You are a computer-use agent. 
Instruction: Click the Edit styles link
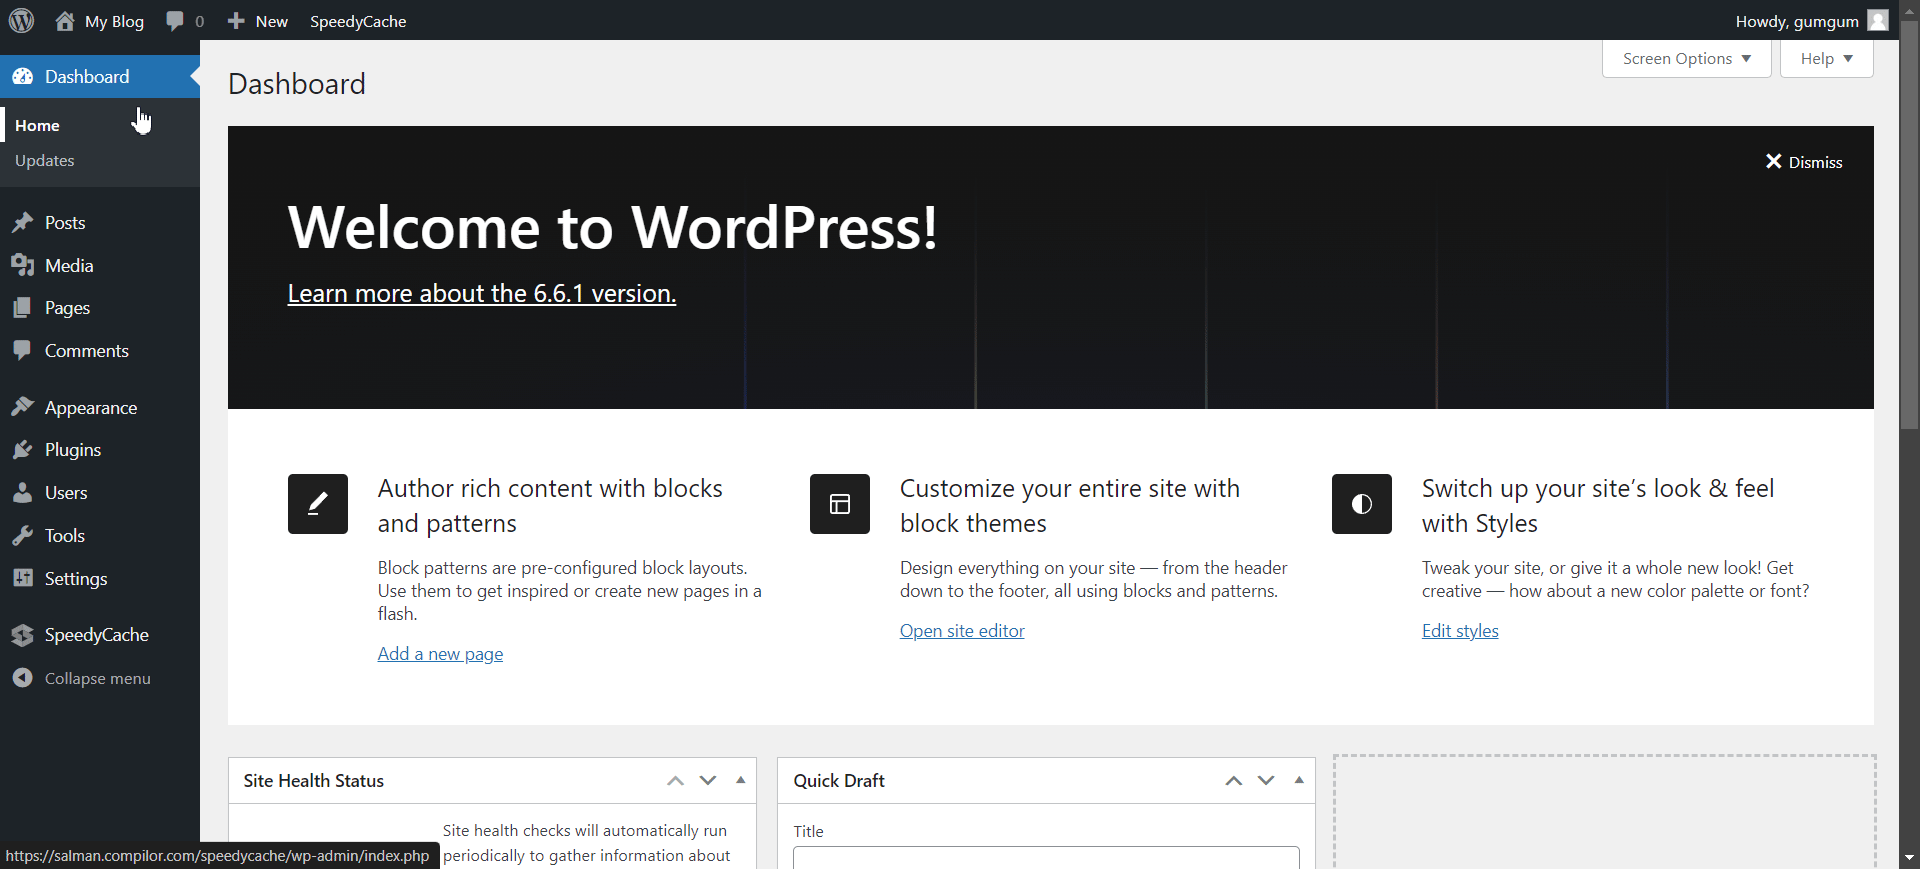tap(1460, 631)
